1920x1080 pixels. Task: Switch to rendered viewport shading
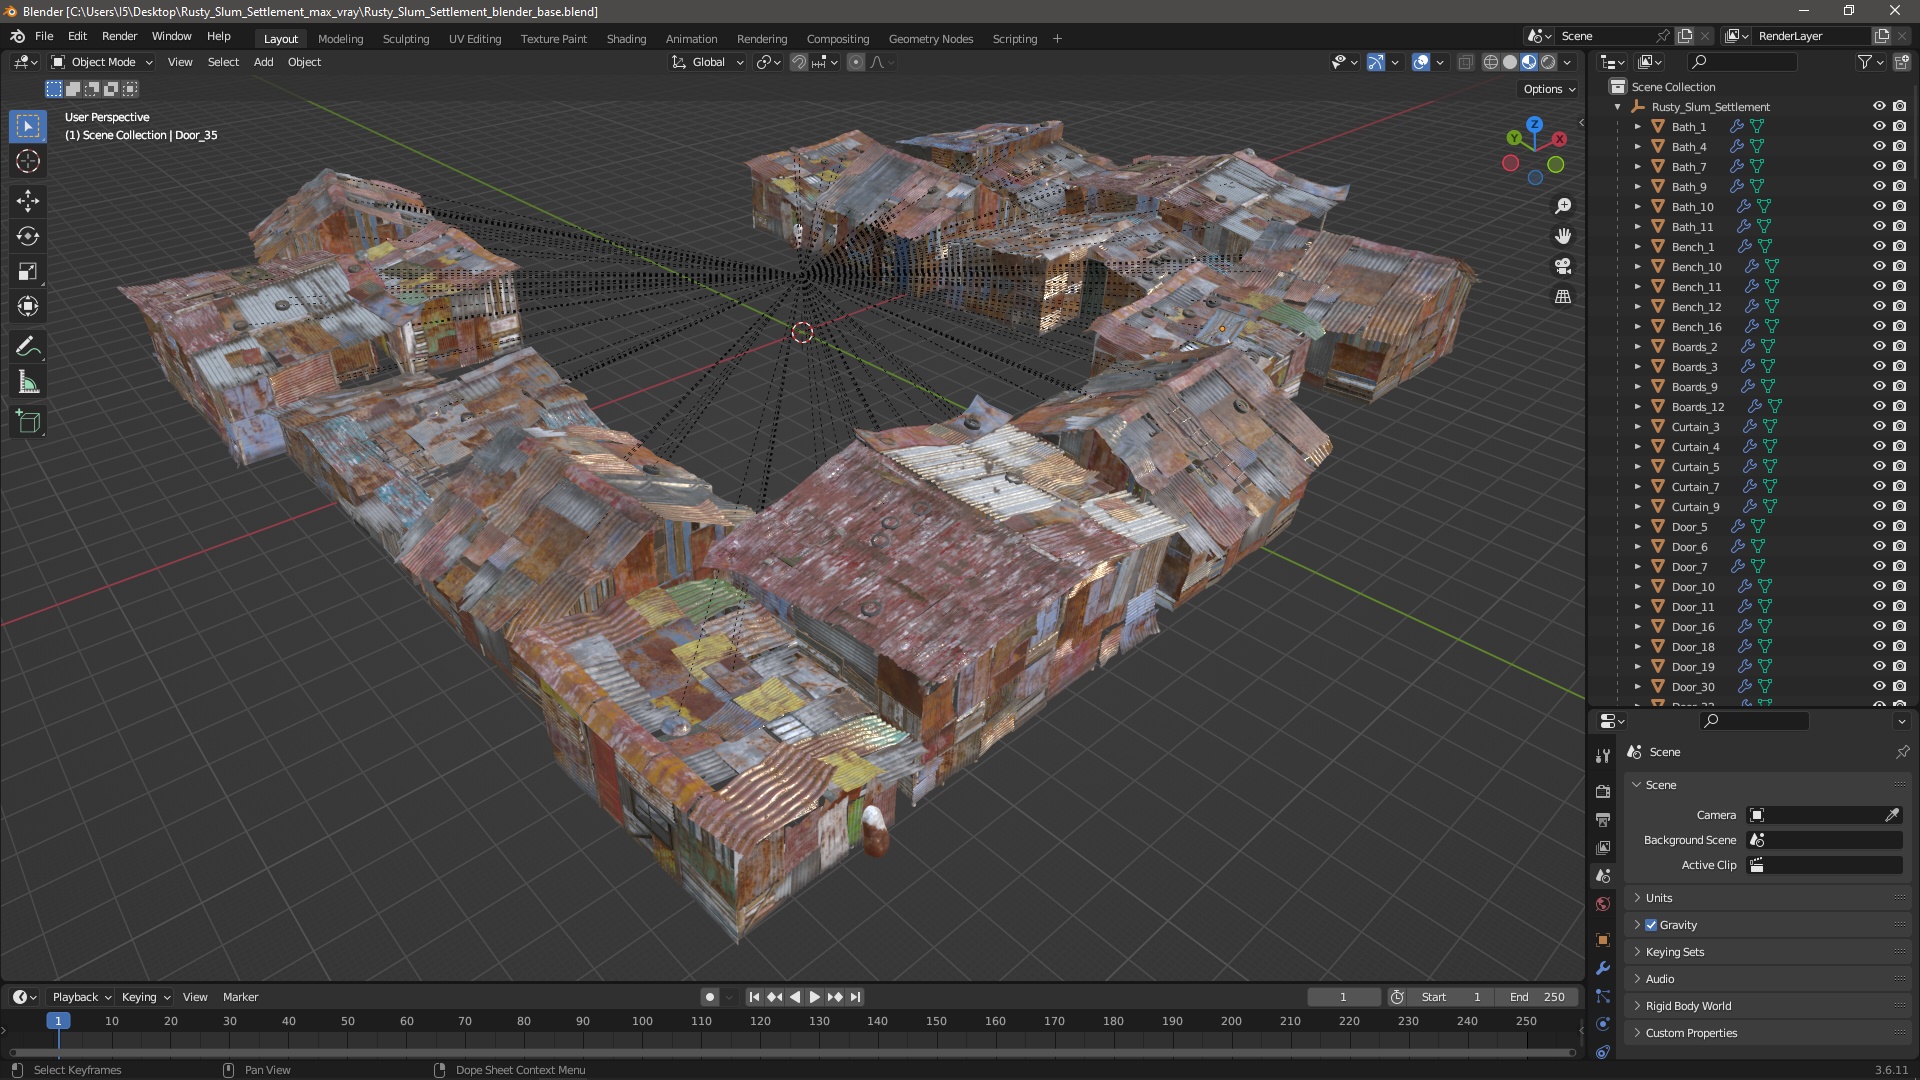pos(1548,62)
